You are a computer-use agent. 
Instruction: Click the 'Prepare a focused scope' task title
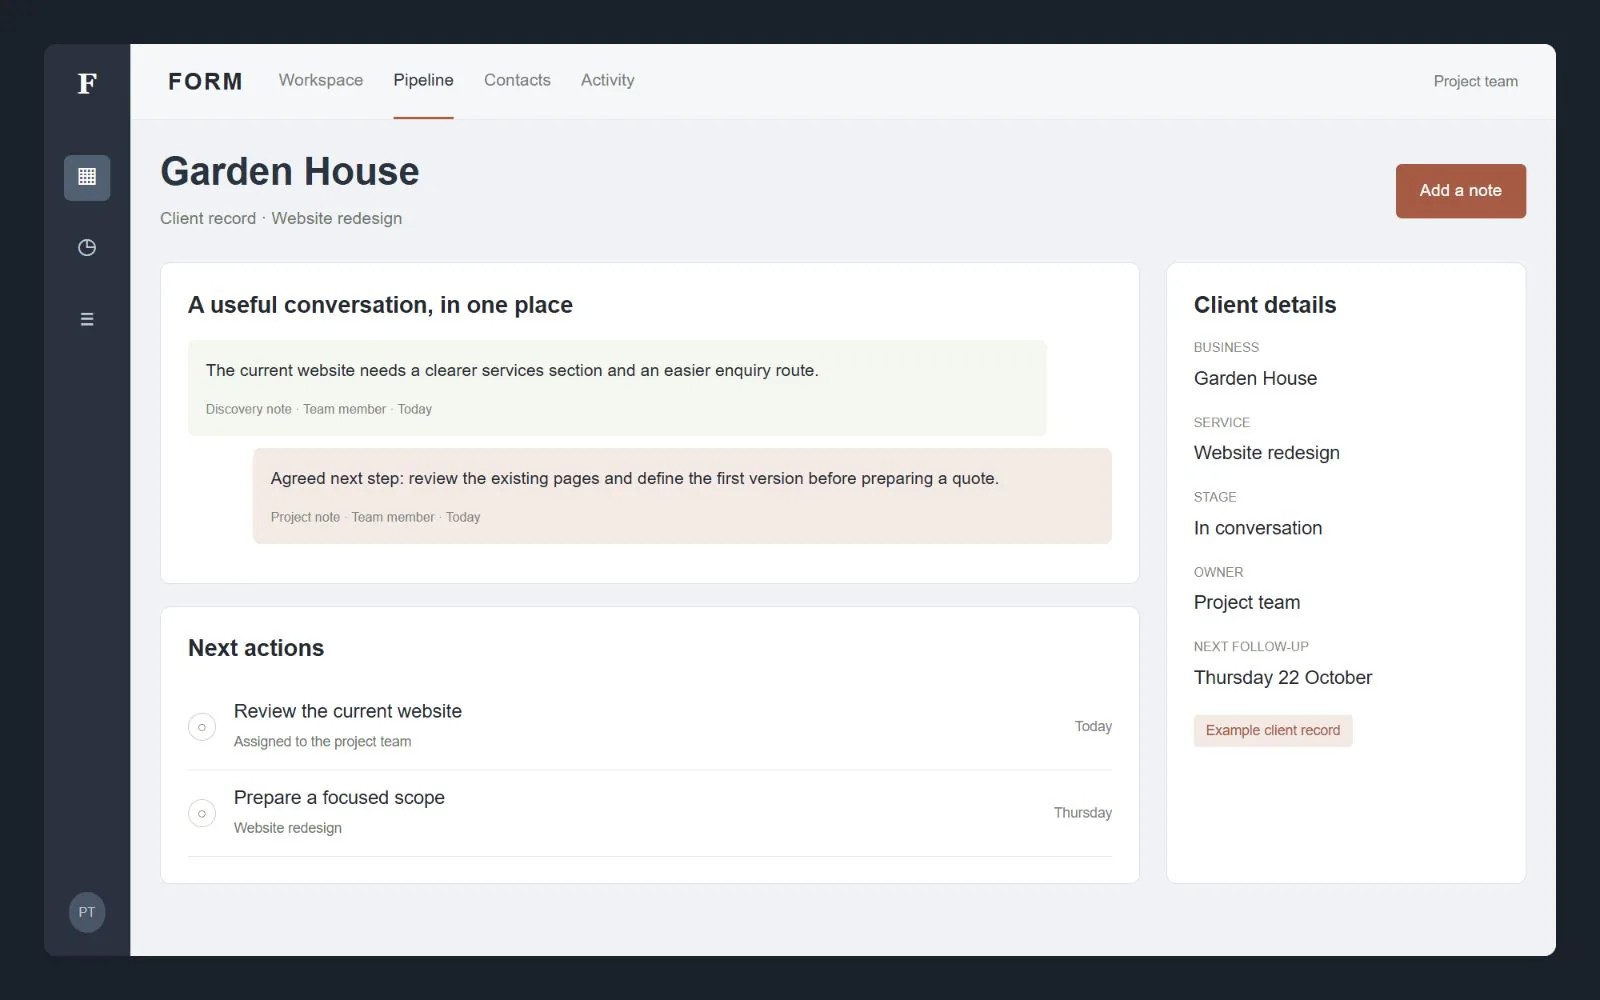tap(339, 798)
